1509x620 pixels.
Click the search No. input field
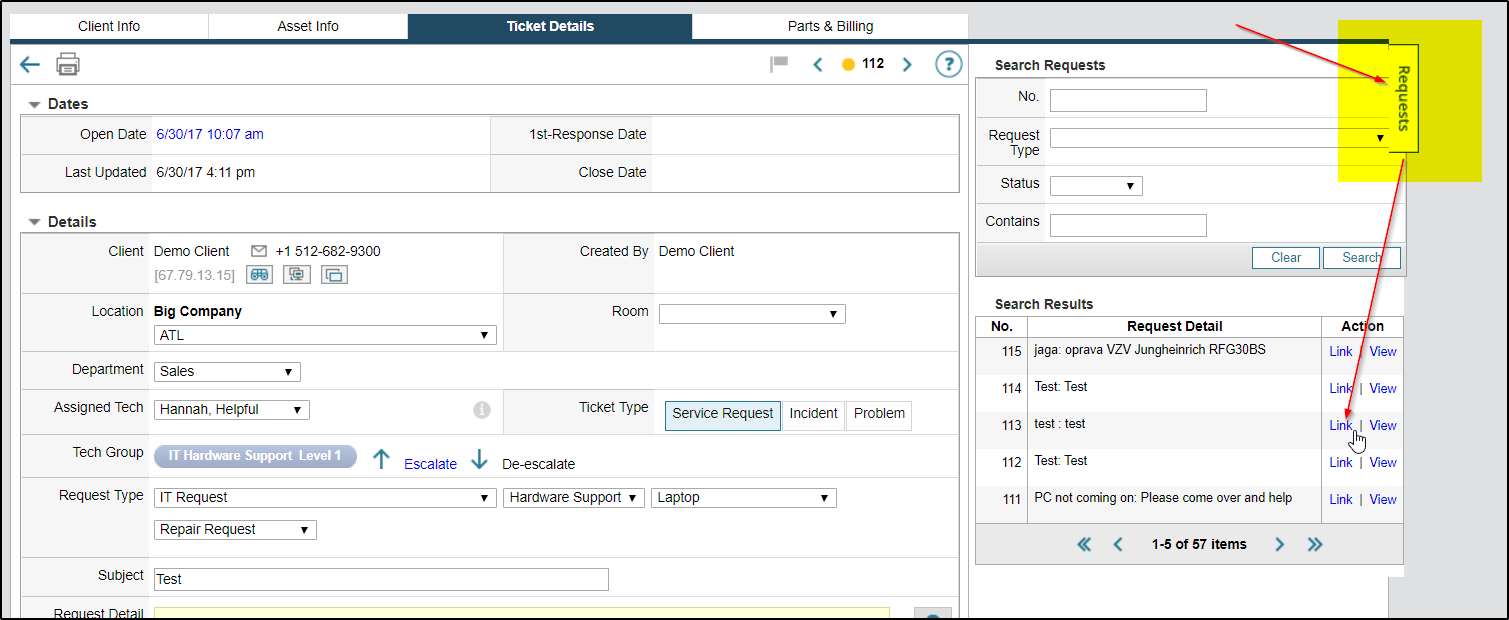1128,100
